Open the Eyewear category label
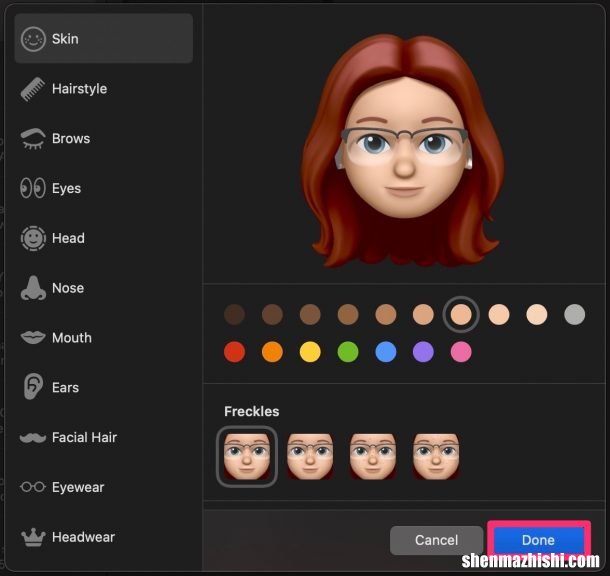This screenshot has height=576, width=610. click(x=78, y=487)
